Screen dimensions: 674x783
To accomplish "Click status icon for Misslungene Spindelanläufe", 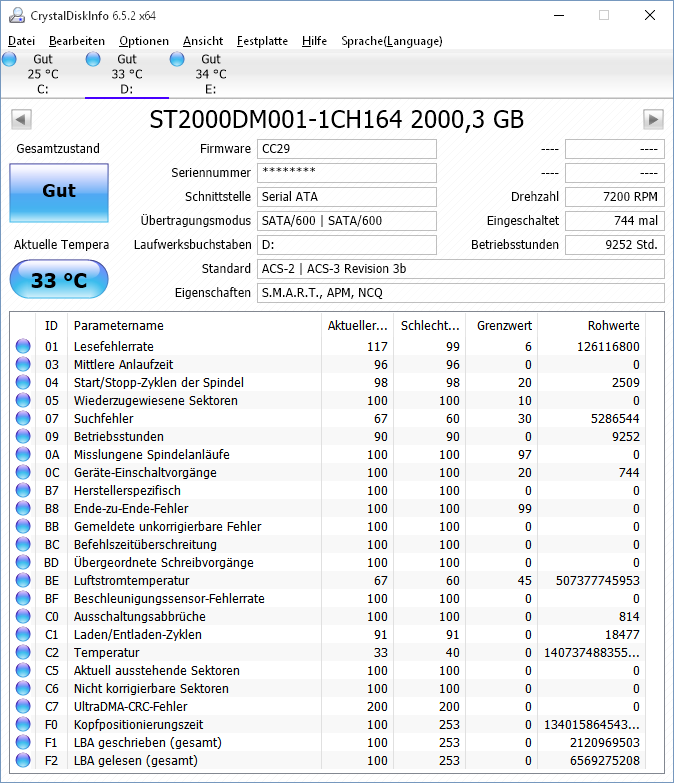I will pyautogui.click(x=23, y=454).
